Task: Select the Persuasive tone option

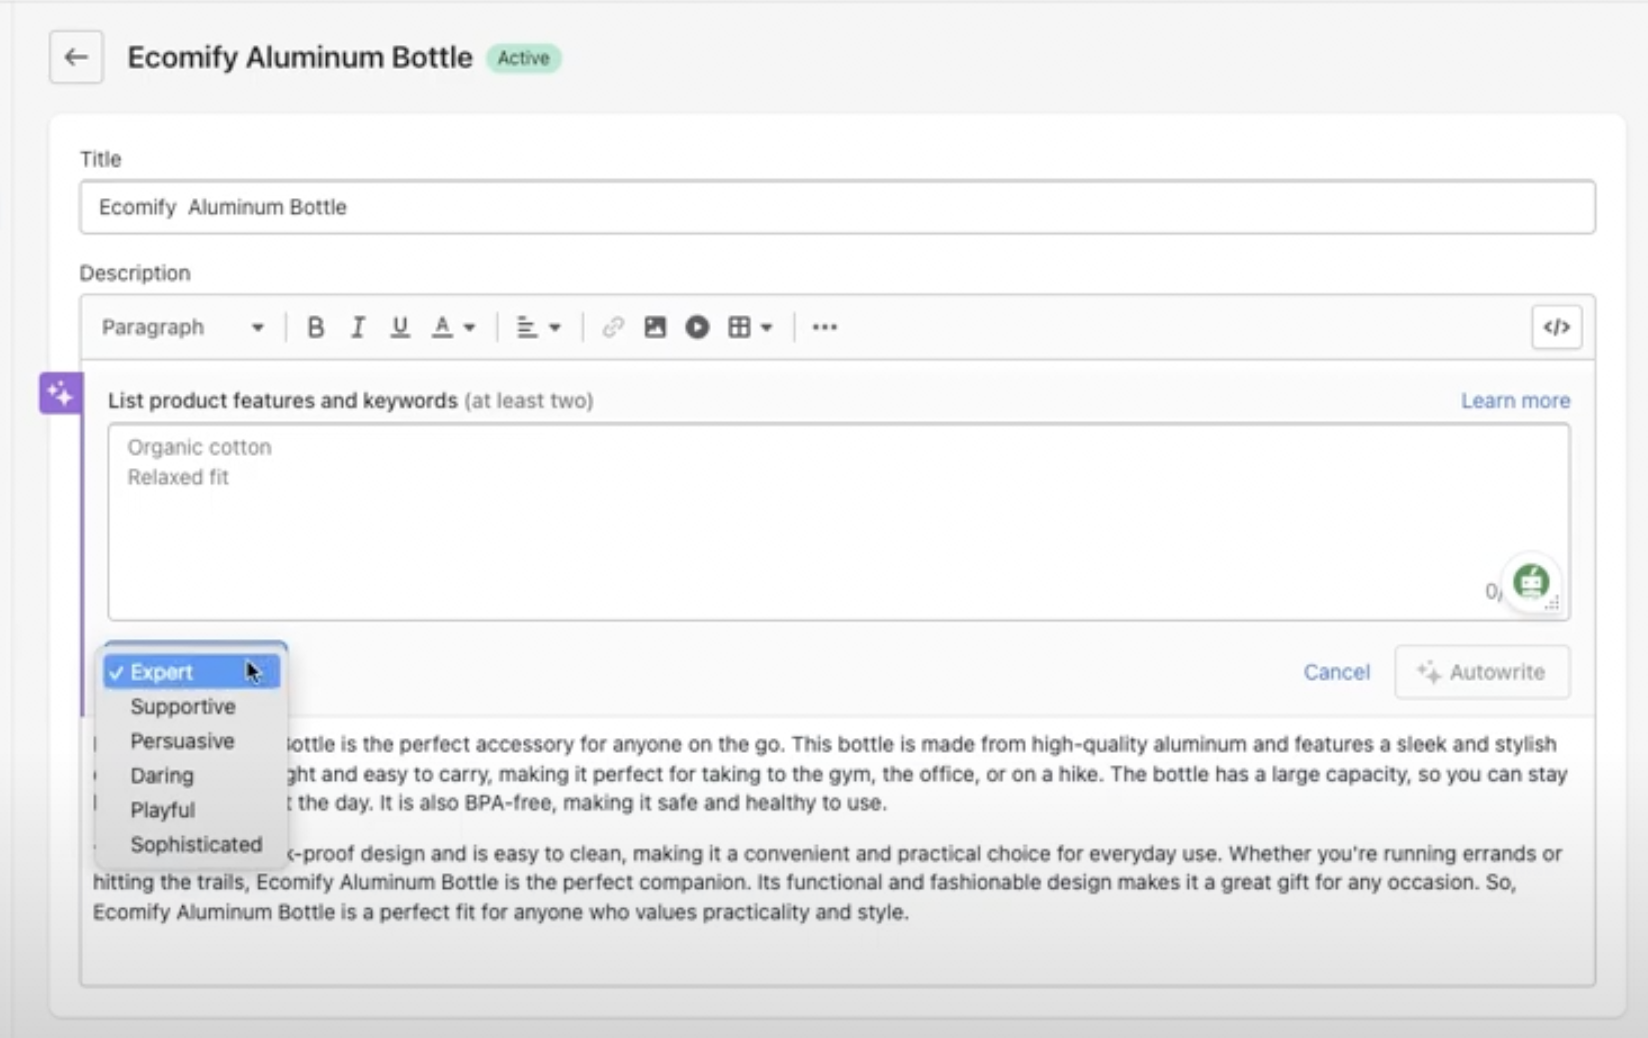Action: click(x=182, y=741)
